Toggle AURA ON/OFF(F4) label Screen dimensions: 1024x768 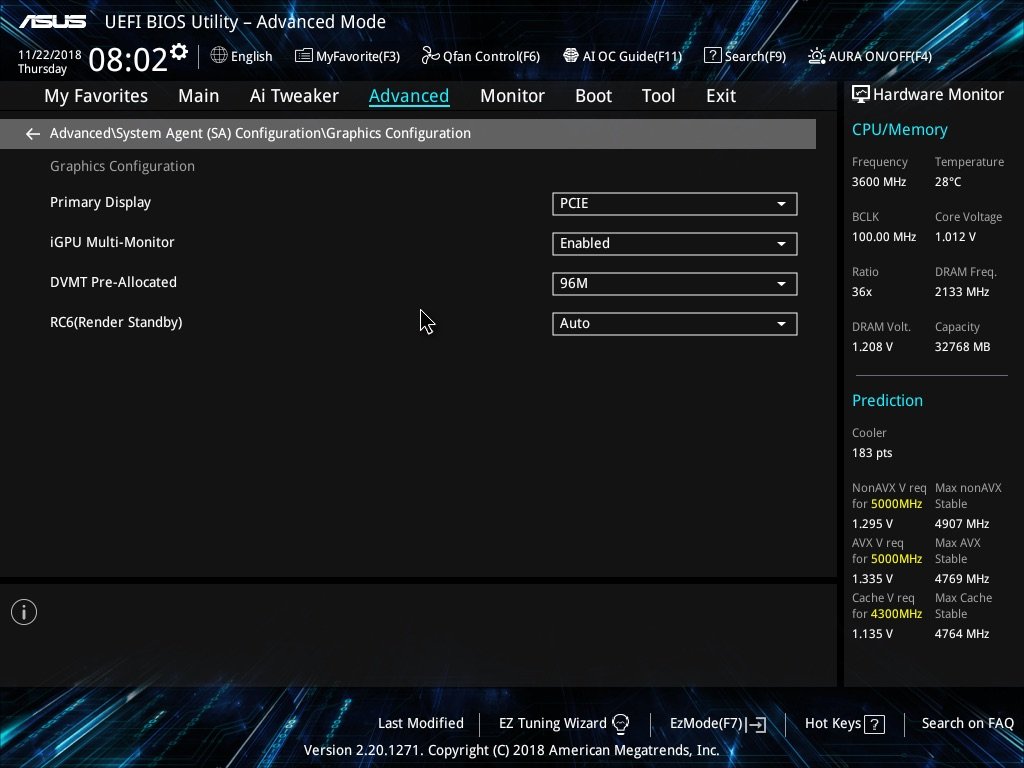pos(880,57)
